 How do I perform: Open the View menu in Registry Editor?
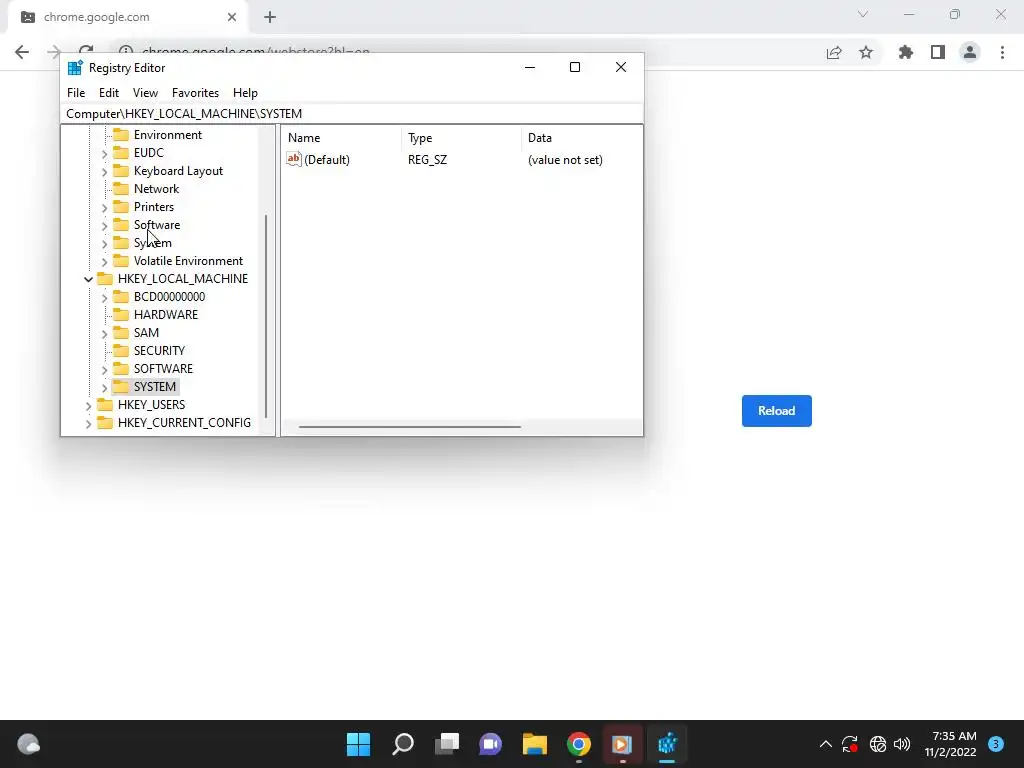point(145,93)
